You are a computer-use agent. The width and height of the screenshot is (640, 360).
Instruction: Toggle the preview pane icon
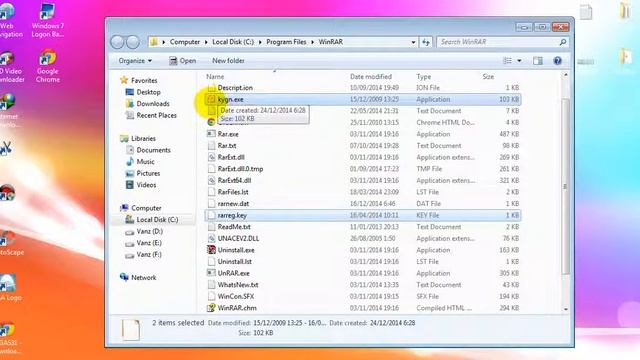pyautogui.click(x=538, y=61)
